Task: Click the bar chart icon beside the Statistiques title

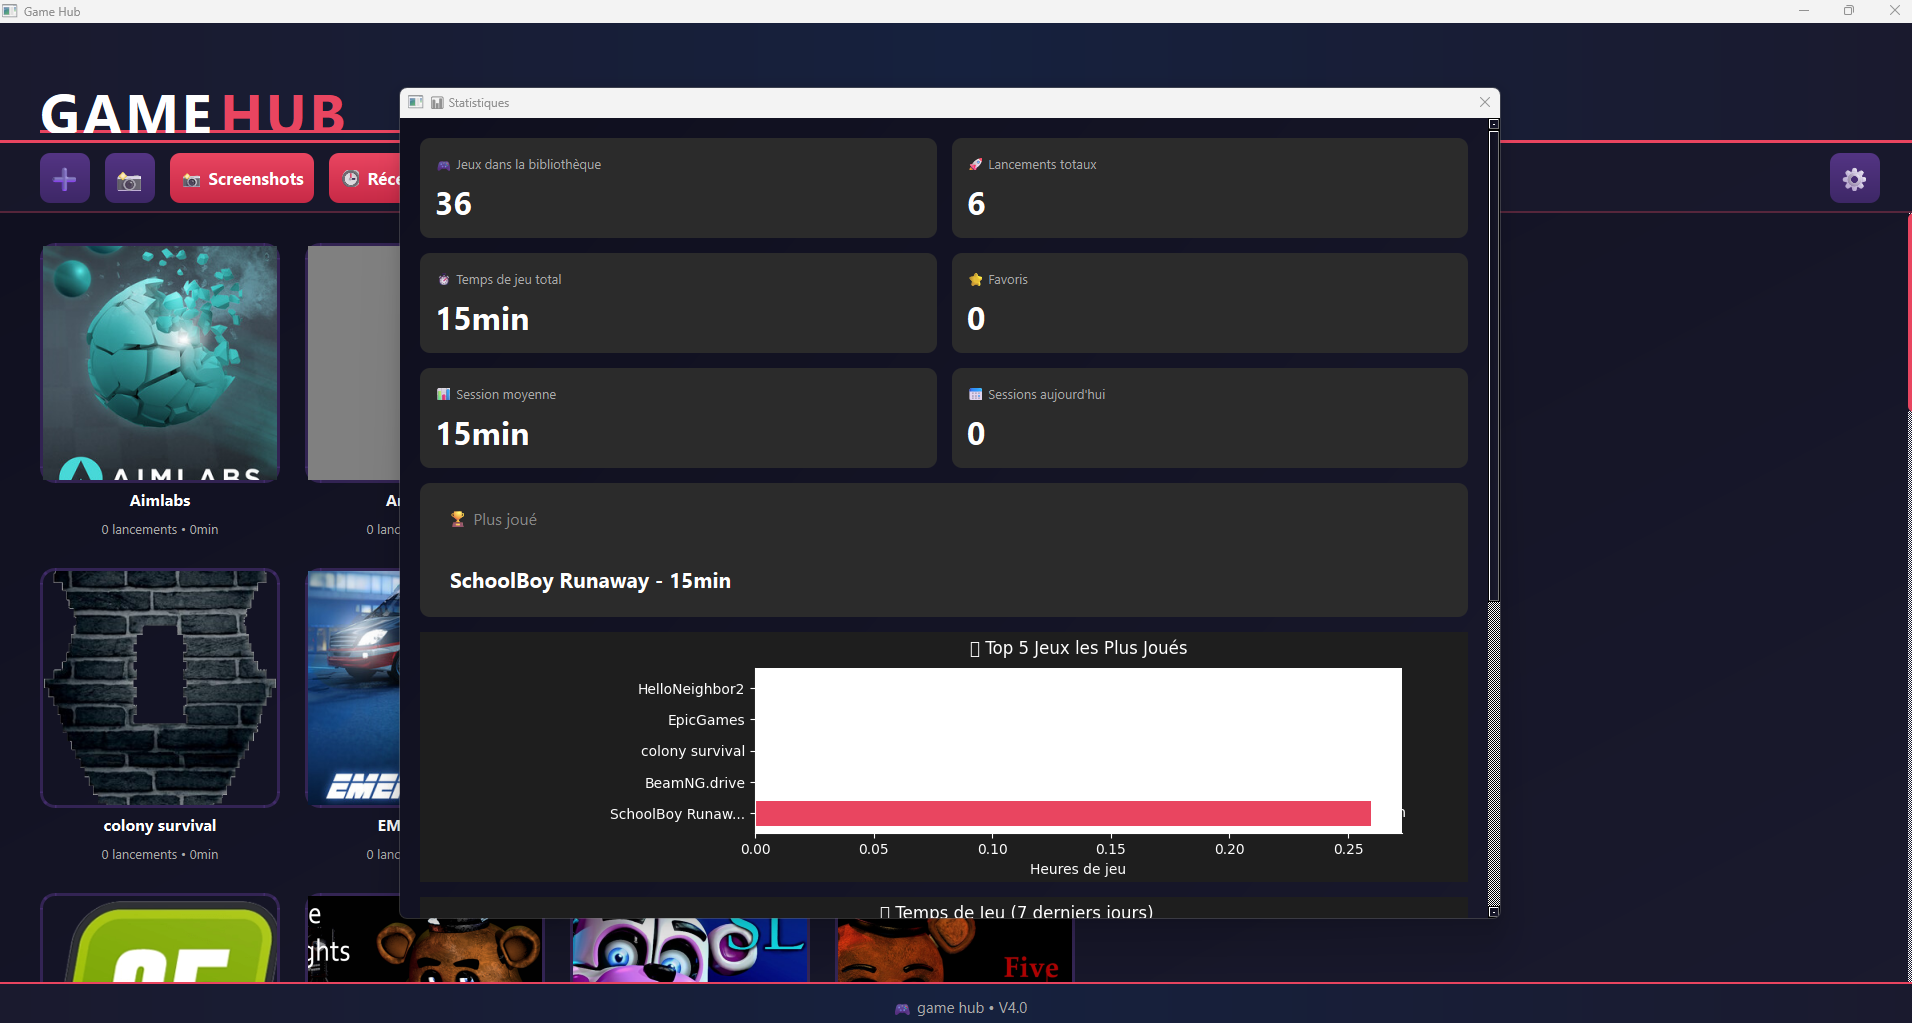Action: [437, 103]
